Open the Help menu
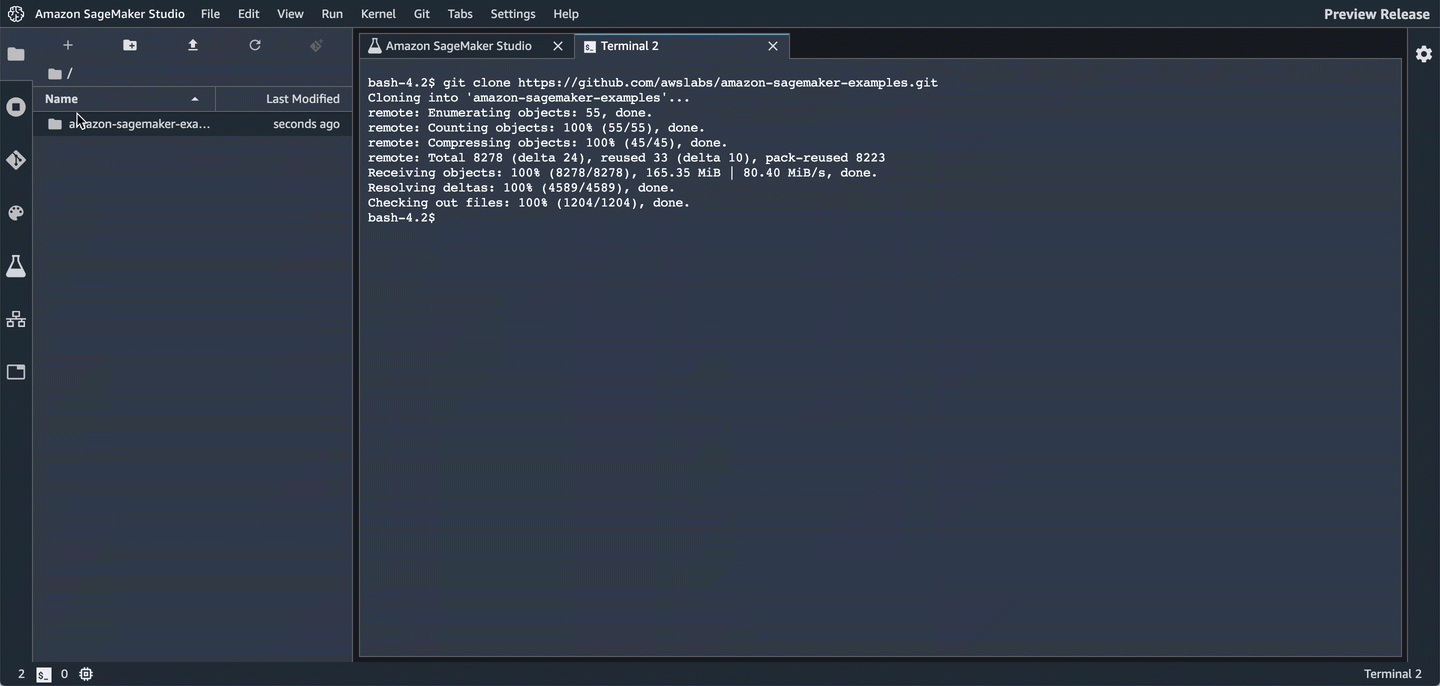This screenshot has width=1440, height=686. (x=566, y=14)
